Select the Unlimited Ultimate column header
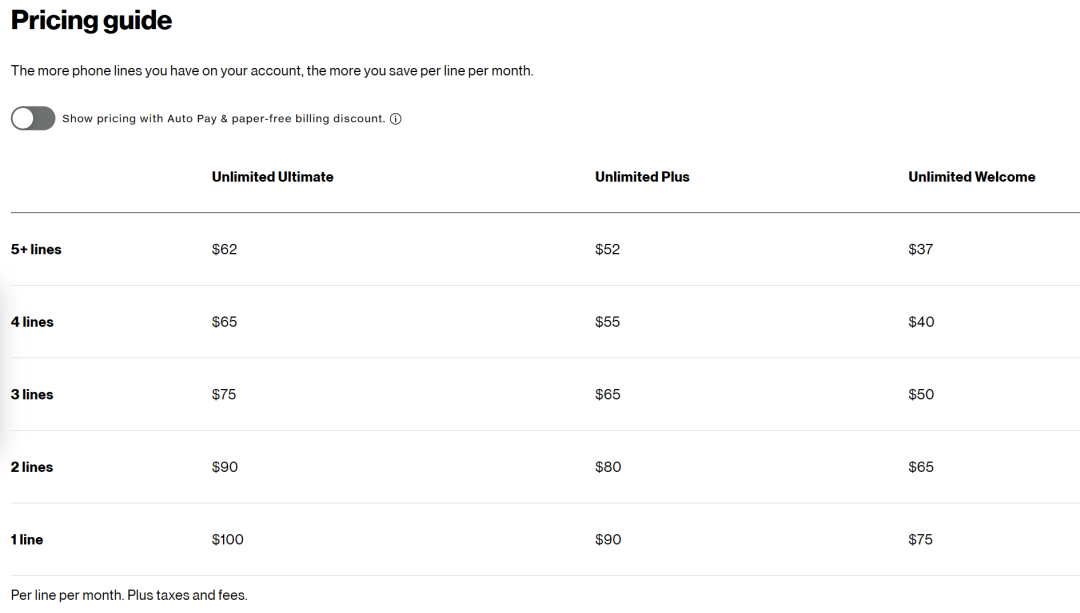The image size is (1080, 613). (272, 177)
